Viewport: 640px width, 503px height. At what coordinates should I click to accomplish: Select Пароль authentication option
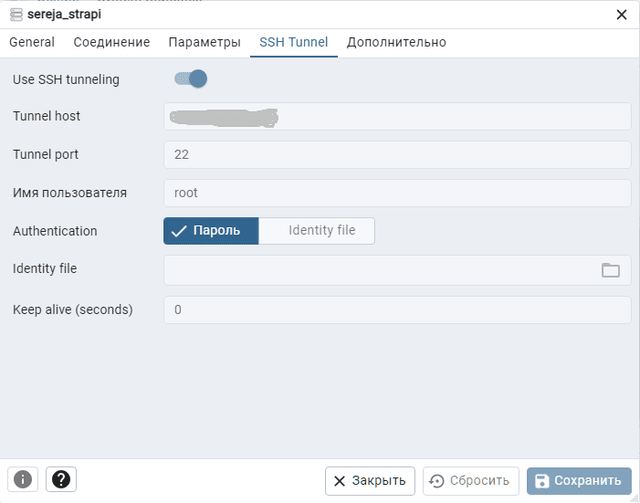click(211, 231)
